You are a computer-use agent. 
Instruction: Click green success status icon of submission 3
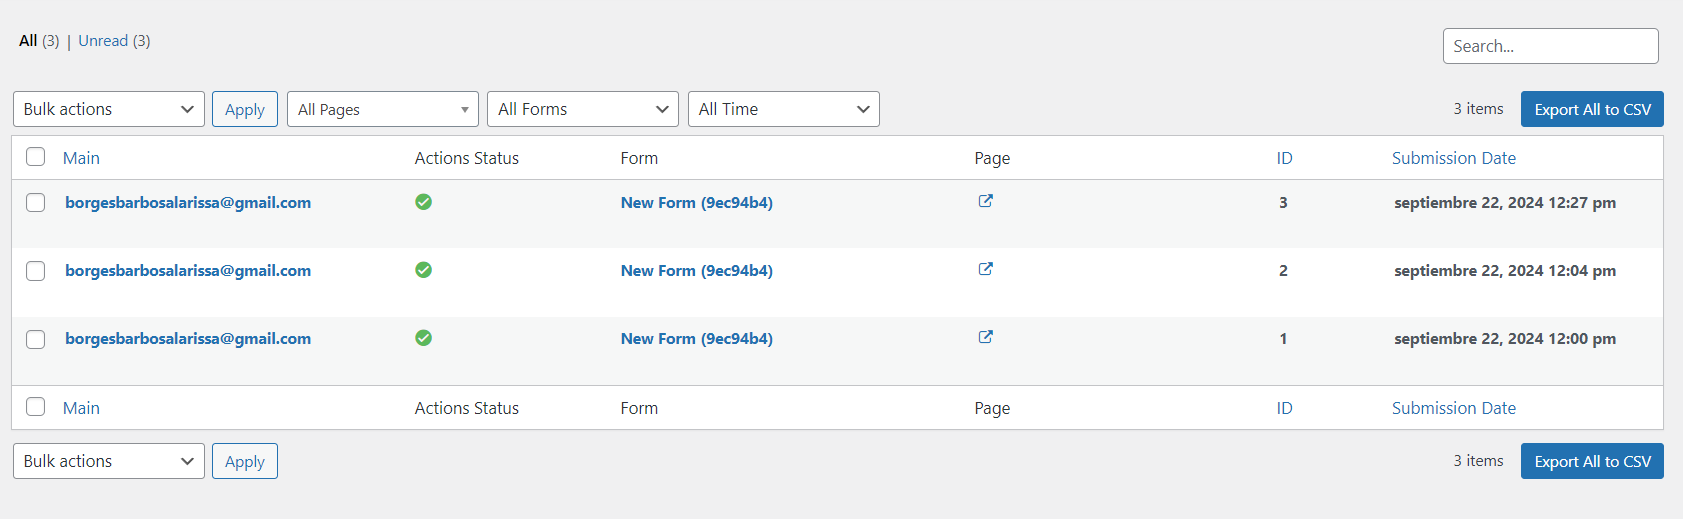pyautogui.click(x=424, y=202)
